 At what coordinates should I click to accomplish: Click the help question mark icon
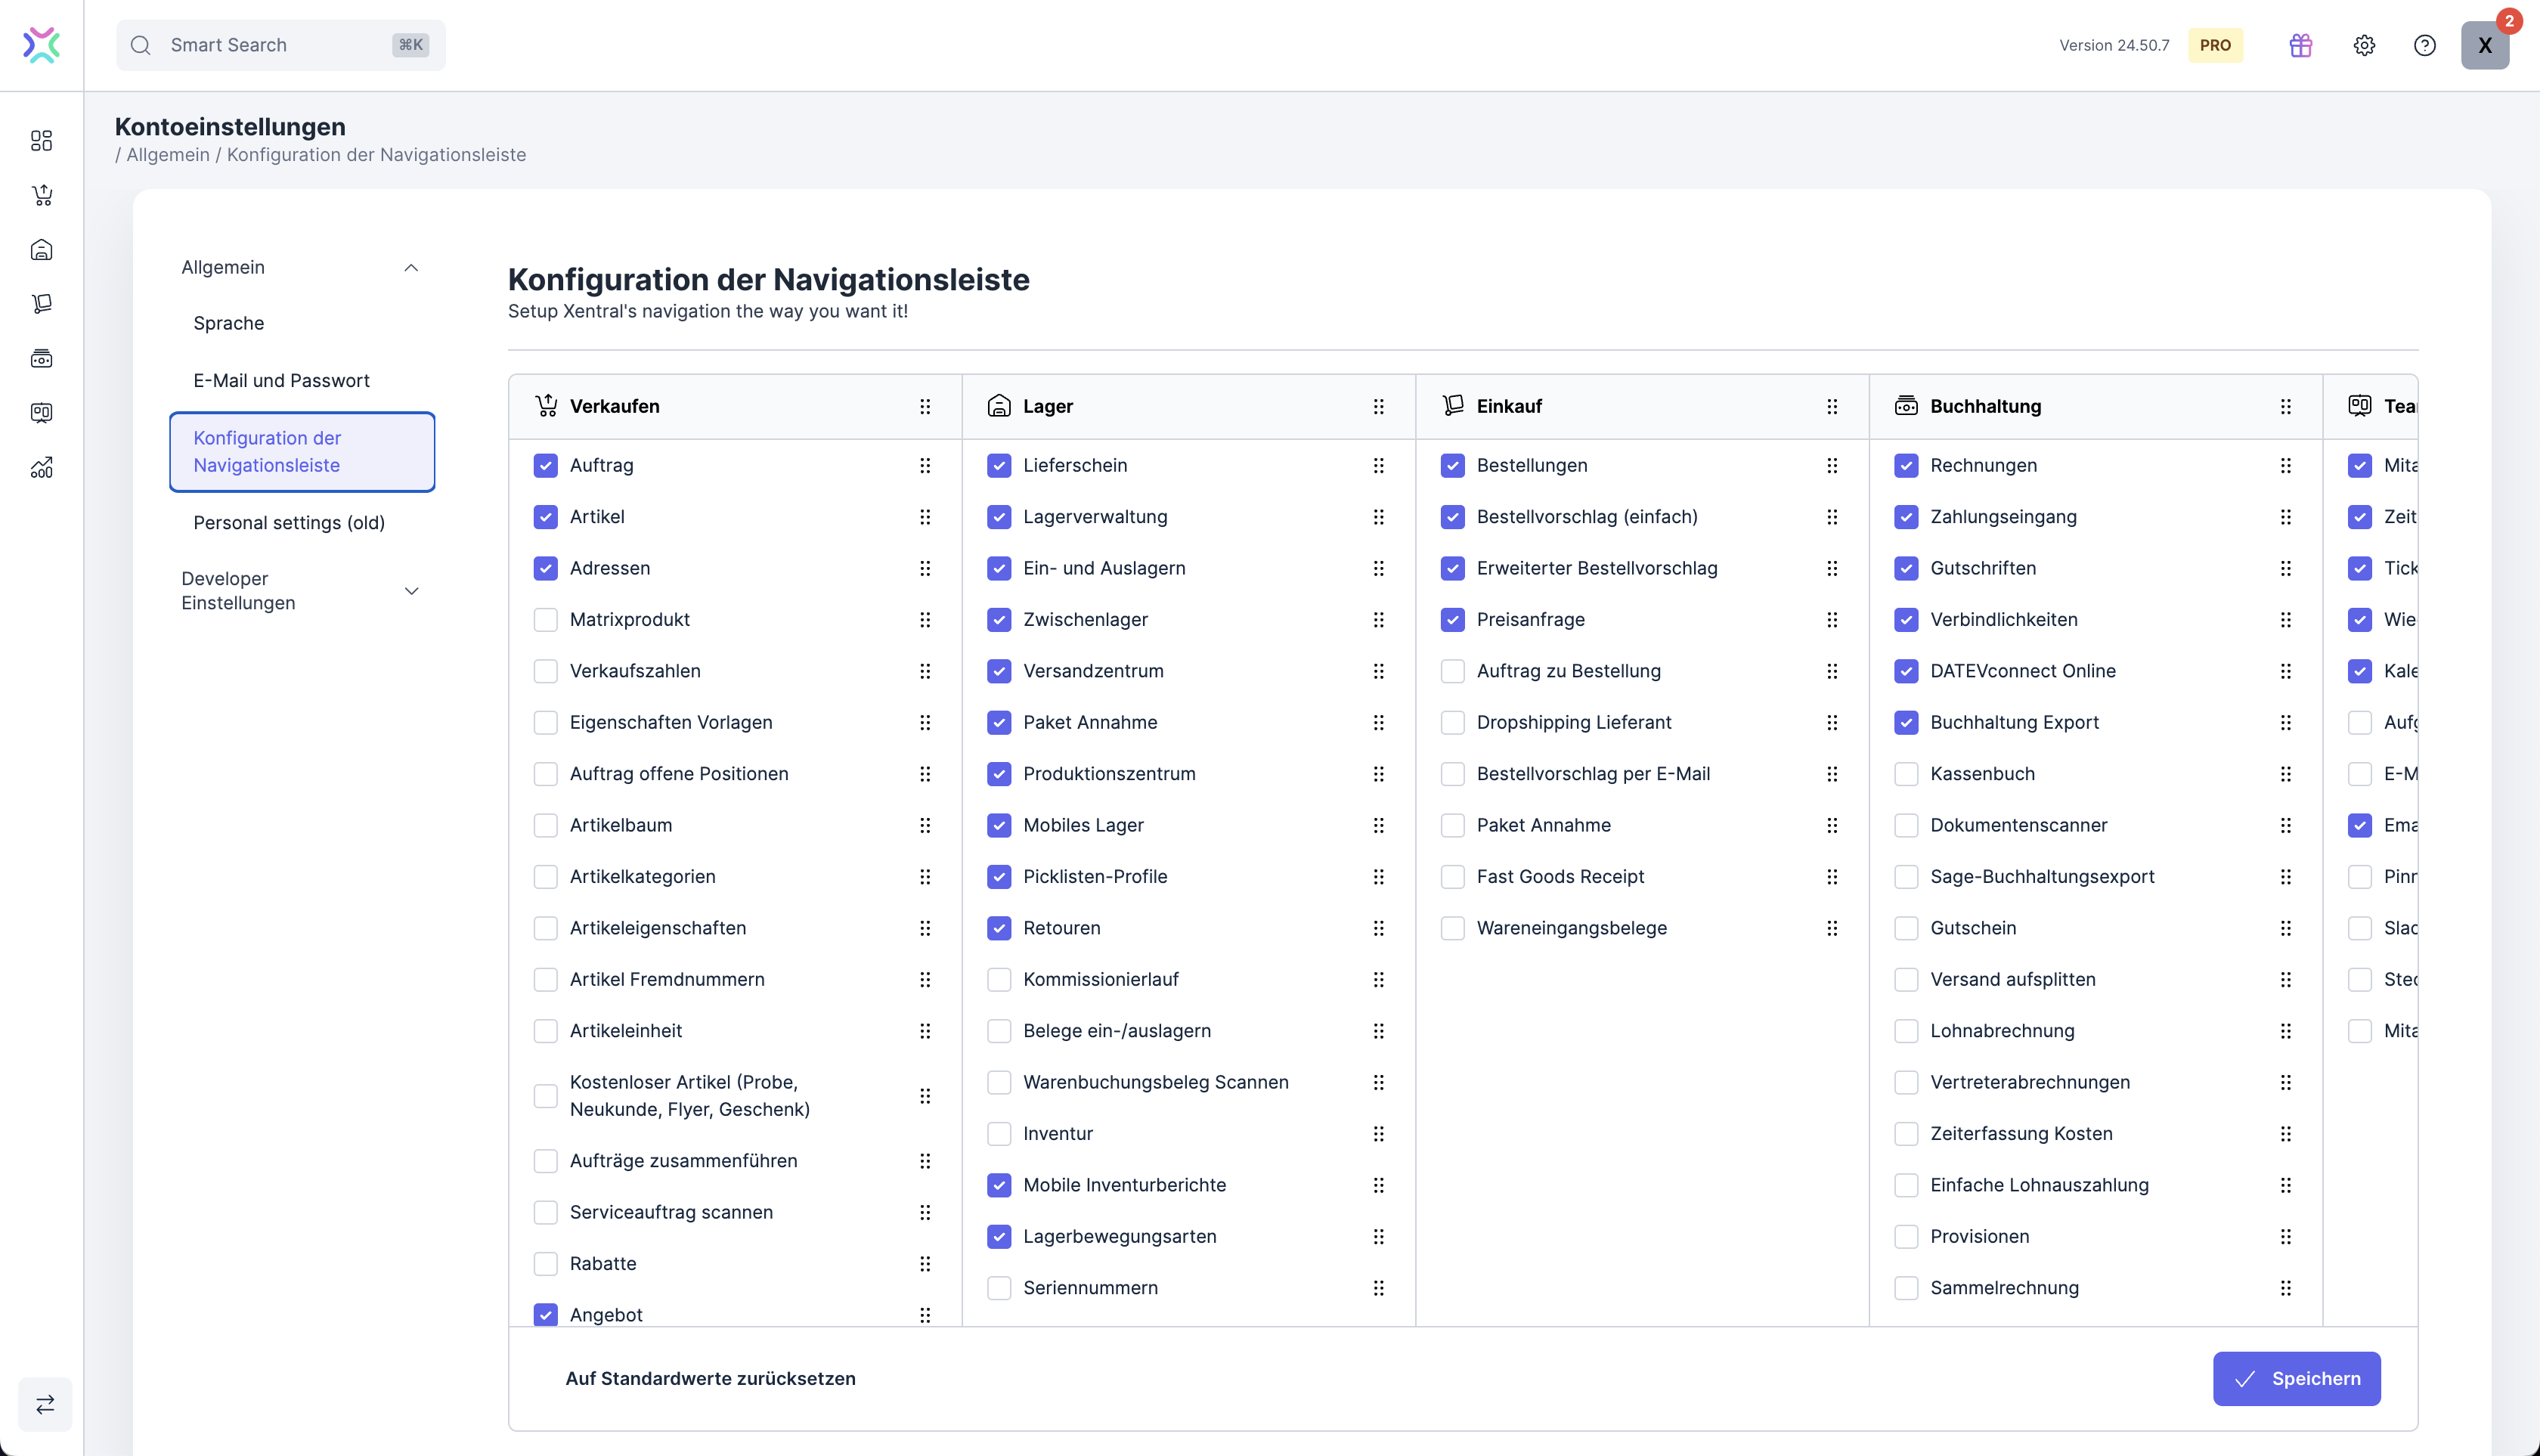(2424, 45)
